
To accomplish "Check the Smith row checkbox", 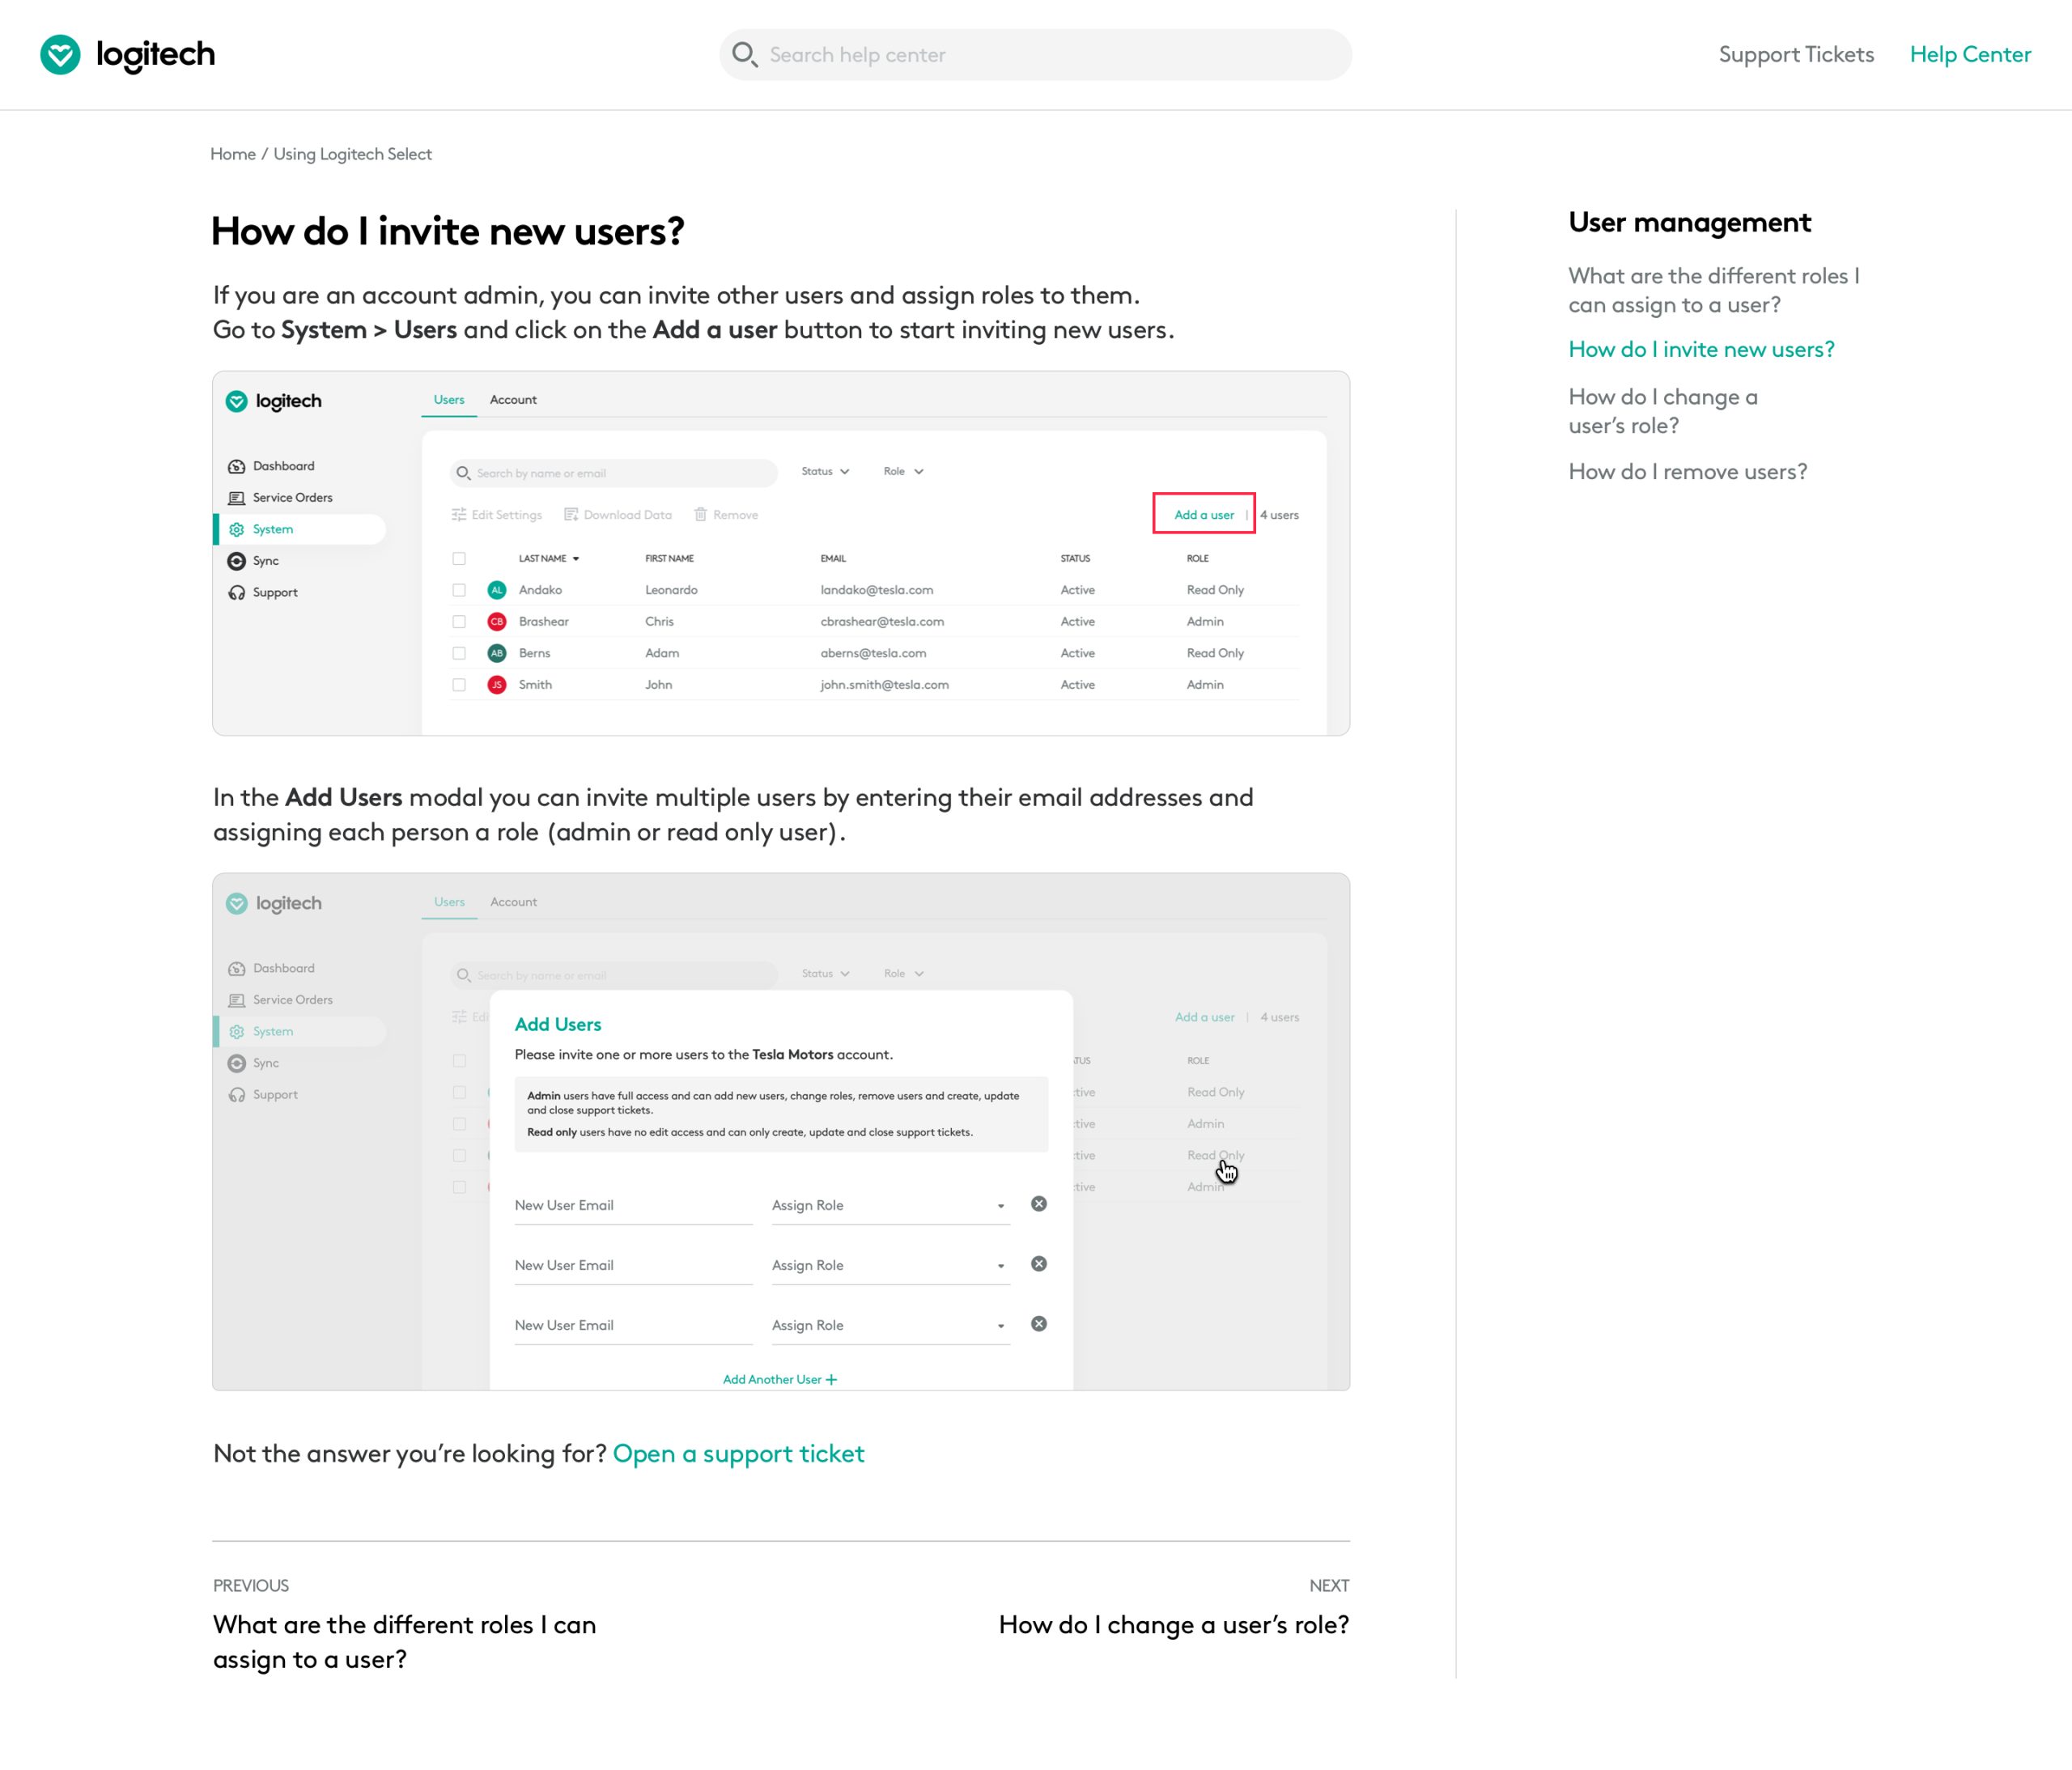I will (459, 685).
